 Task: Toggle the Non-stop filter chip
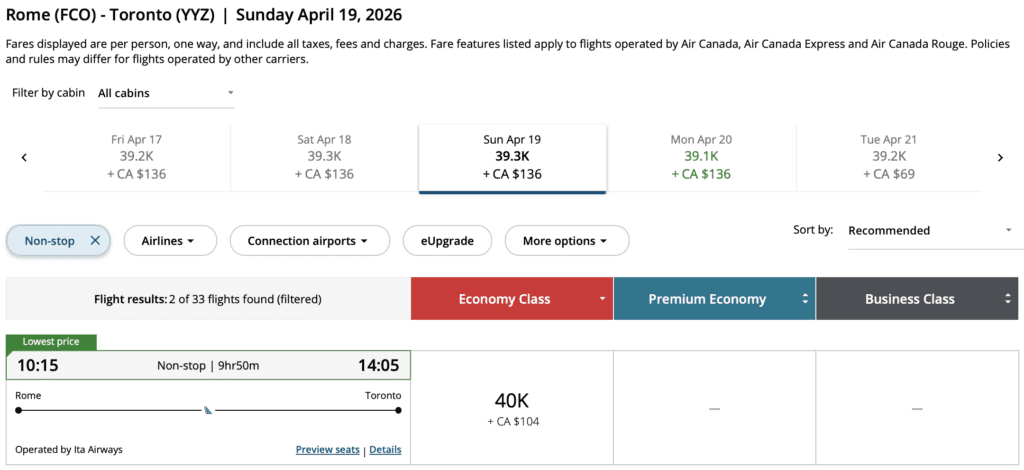(50, 241)
